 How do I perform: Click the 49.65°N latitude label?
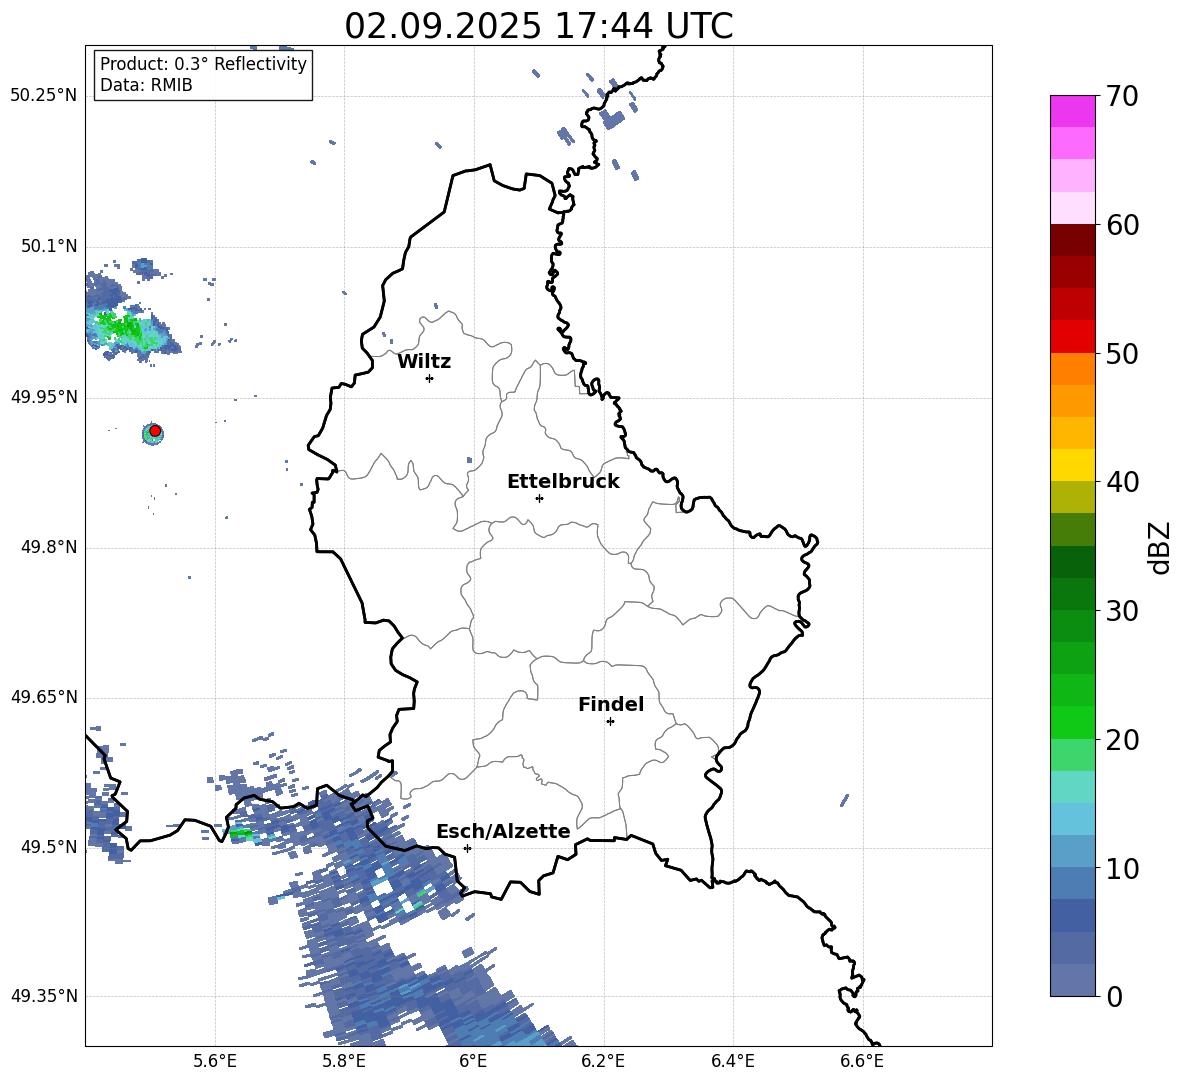(44, 697)
